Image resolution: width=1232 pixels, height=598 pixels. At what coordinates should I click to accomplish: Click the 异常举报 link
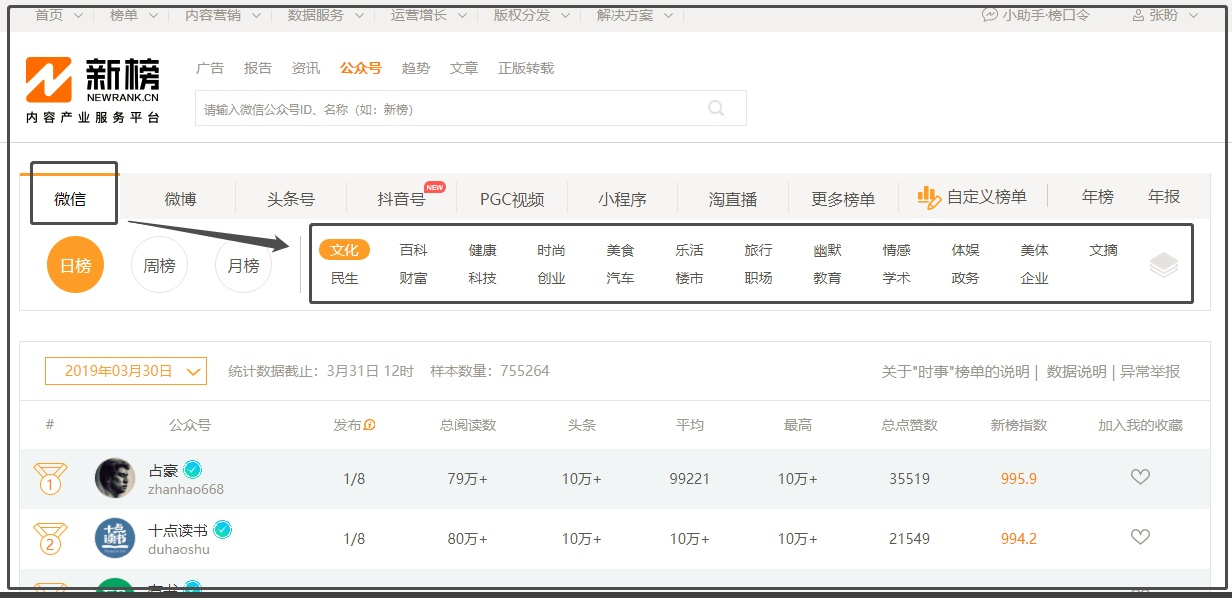point(1150,371)
